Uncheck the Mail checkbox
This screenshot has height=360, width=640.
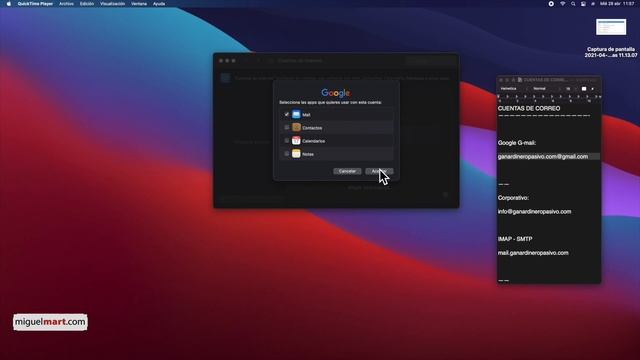(287, 114)
